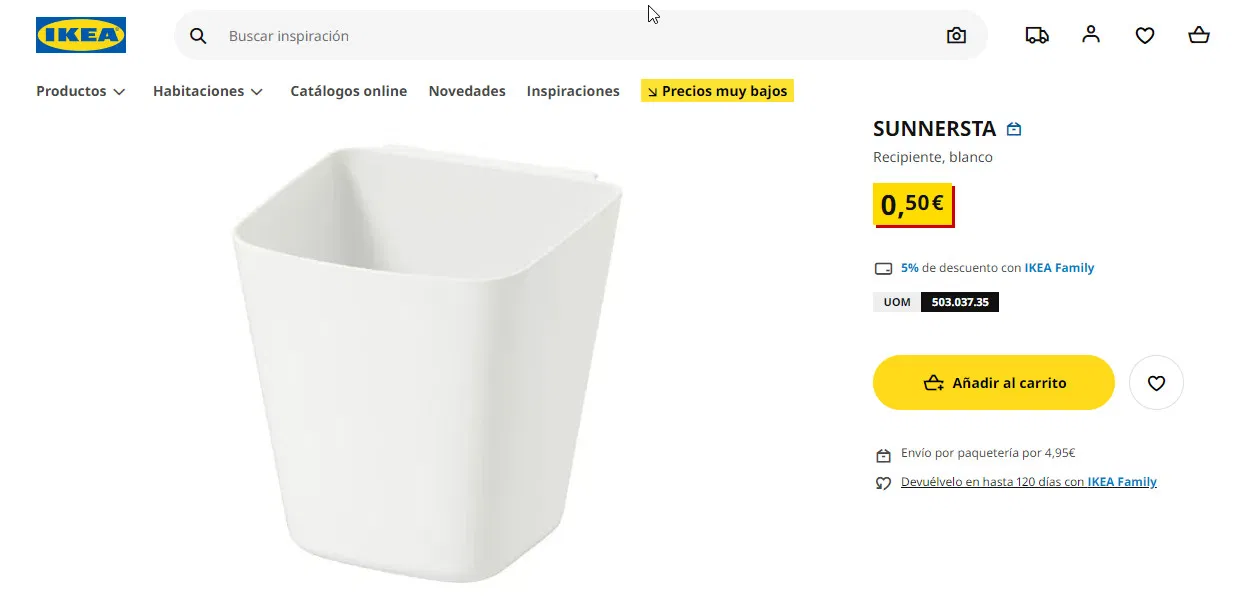This screenshot has height=606, width=1234.
Task: Expand the Habitaciones menu
Action: 207,91
